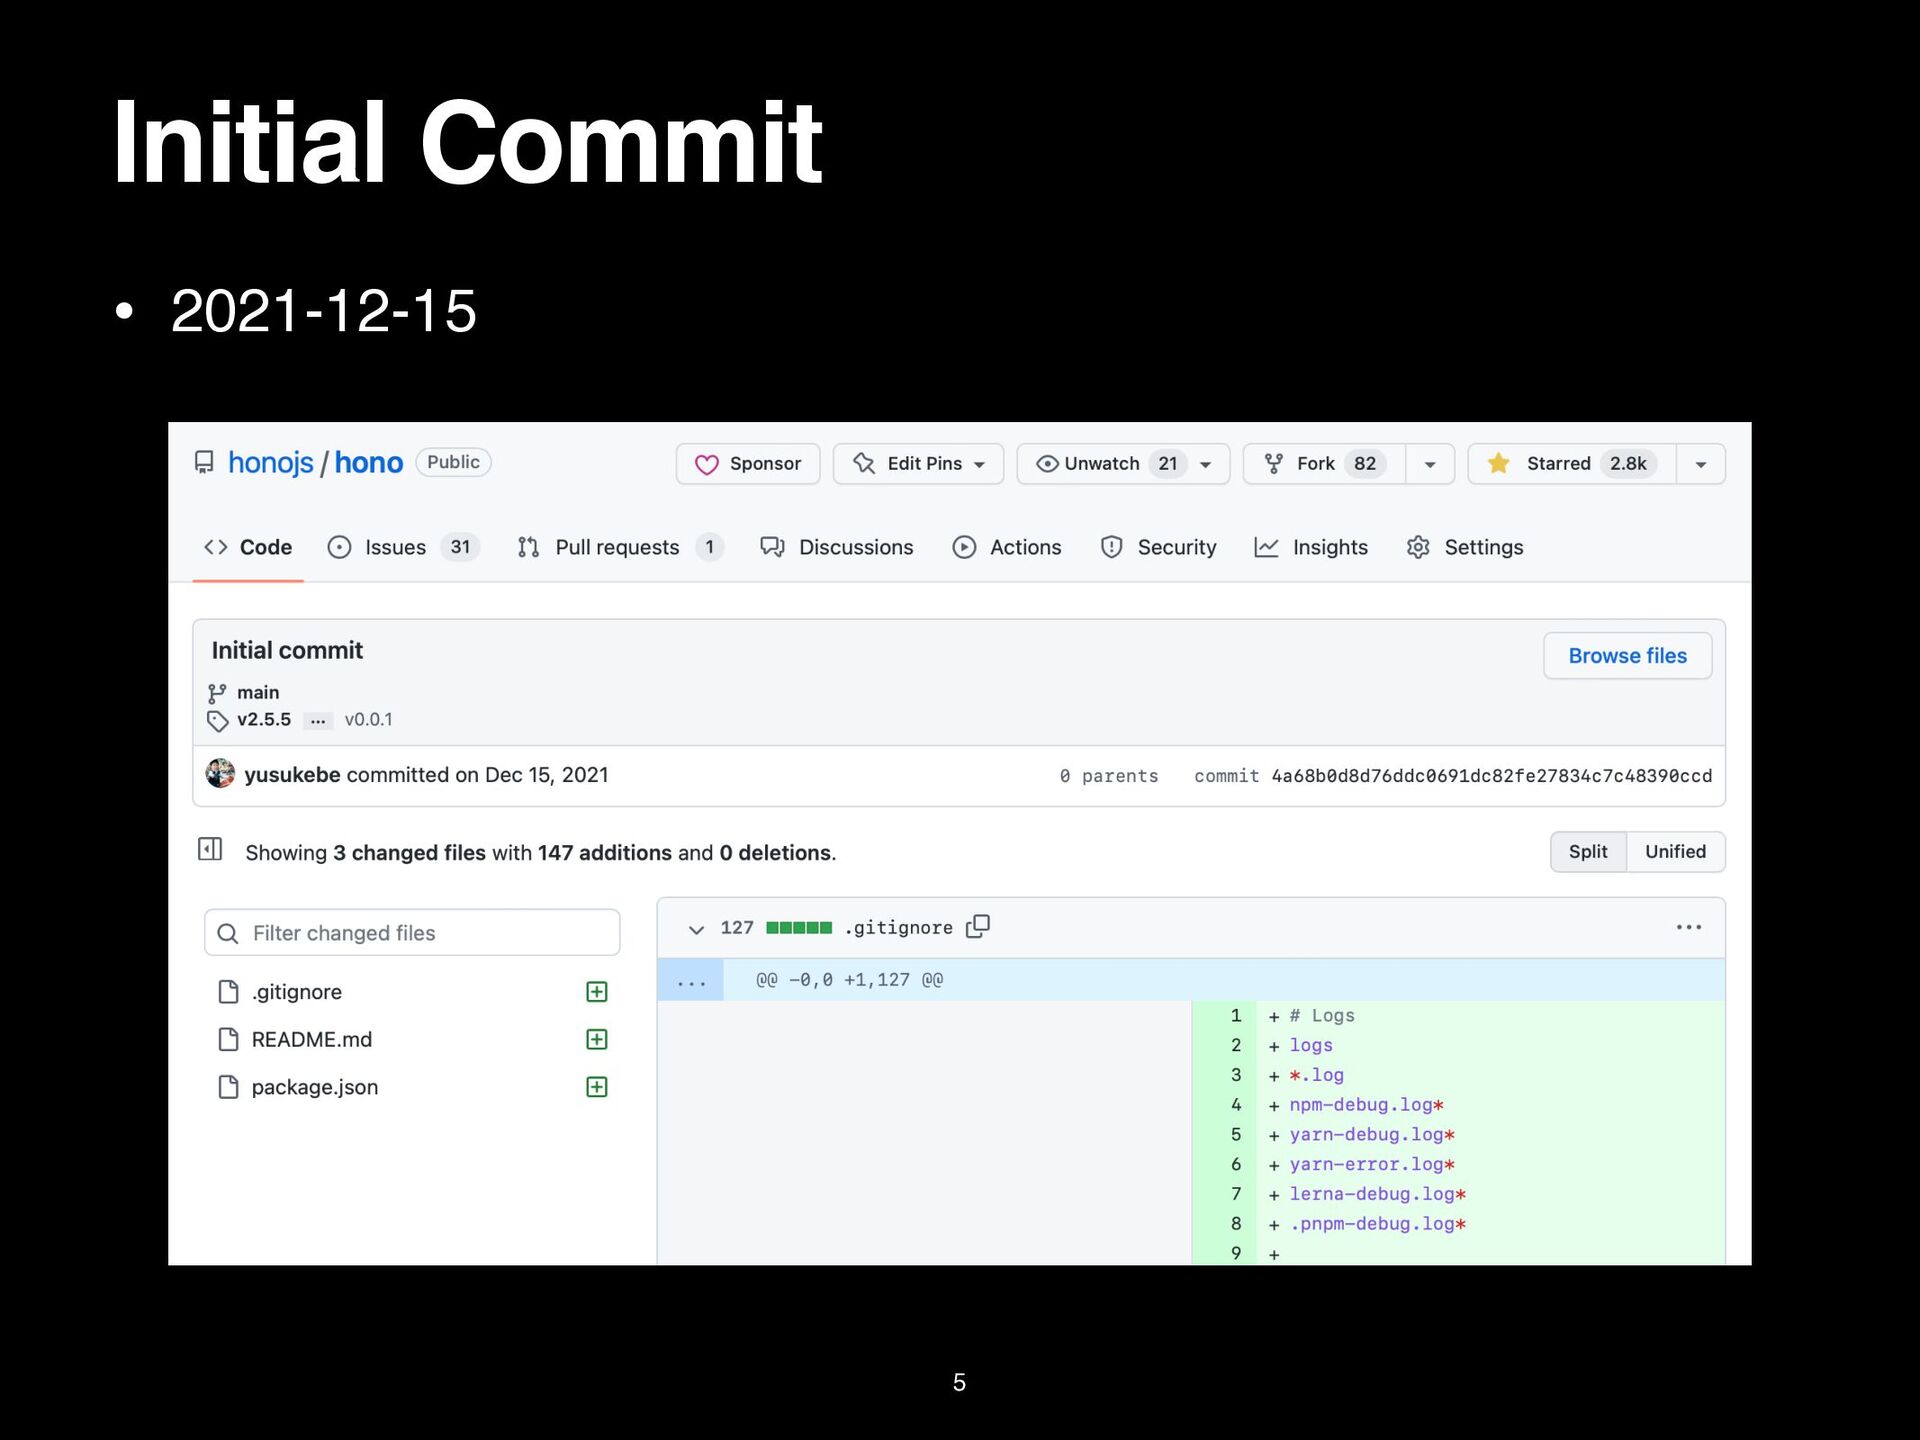Open the v2.5.5 tag link
Screen dimensions: 1920x1440
[x=264, y=720]
